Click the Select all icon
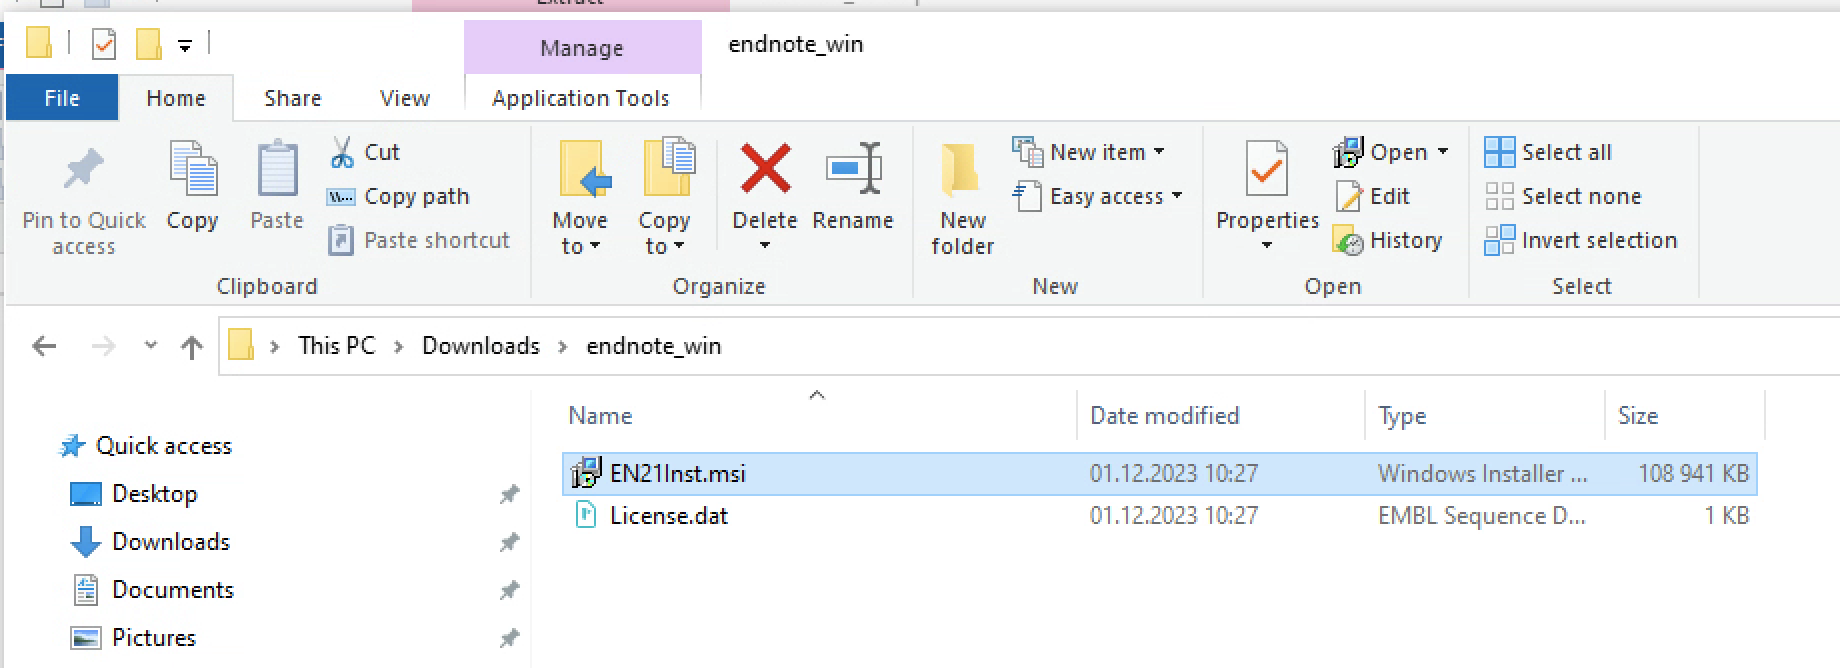This screenshot has height=668, width=1840. coord(1499,152)
